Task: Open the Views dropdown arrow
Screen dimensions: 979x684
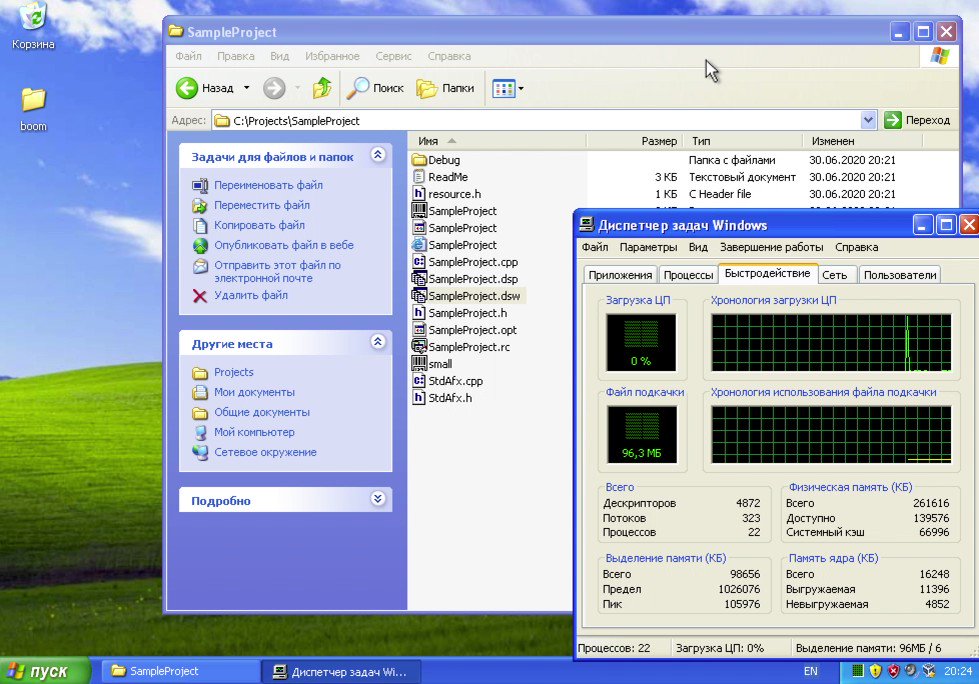Action: tap(521, 89)
